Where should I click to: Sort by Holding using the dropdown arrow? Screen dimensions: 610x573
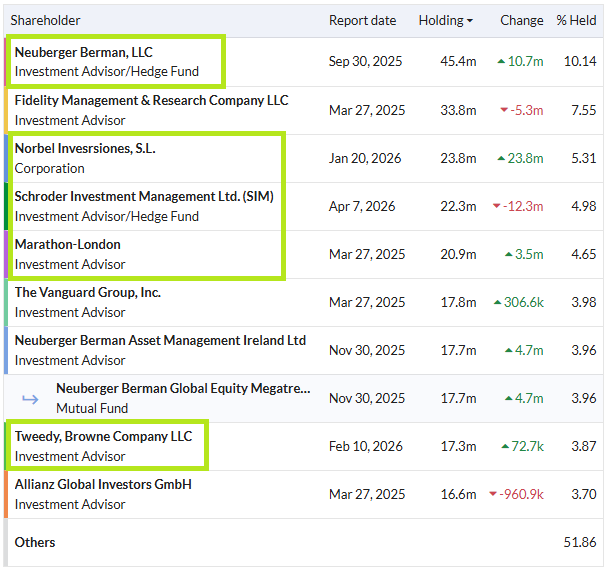(470, 21)
